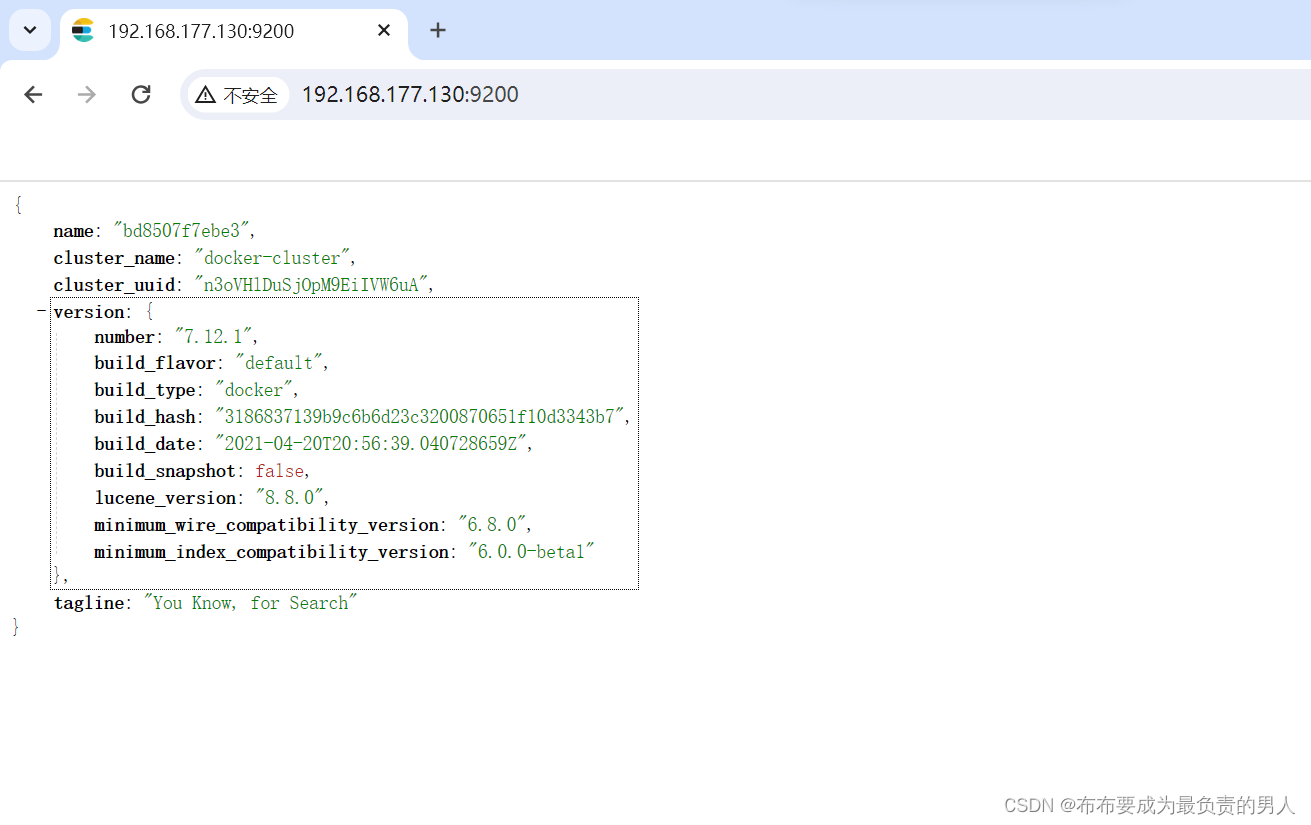Click the name key
This screenshot has height=825, width=1311.
click(73, 231)
